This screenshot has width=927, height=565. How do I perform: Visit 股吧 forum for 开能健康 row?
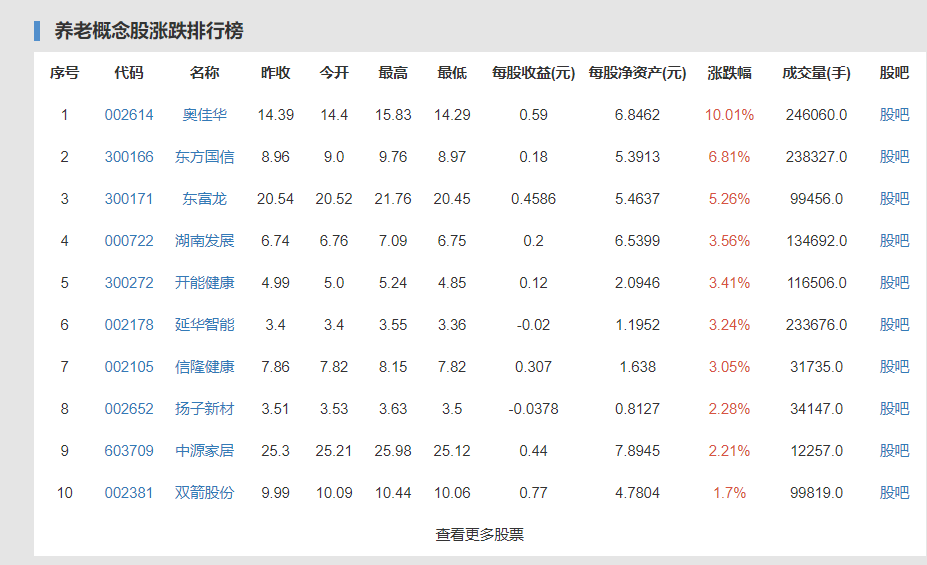[894, 282]
